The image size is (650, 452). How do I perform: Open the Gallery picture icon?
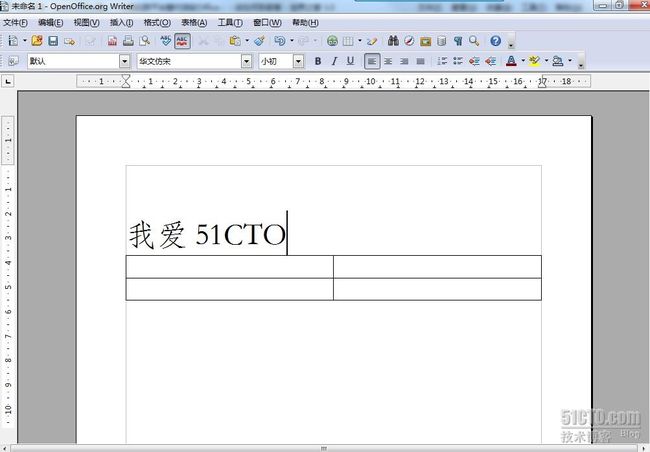pyautogui.click(x=426, y=41)
